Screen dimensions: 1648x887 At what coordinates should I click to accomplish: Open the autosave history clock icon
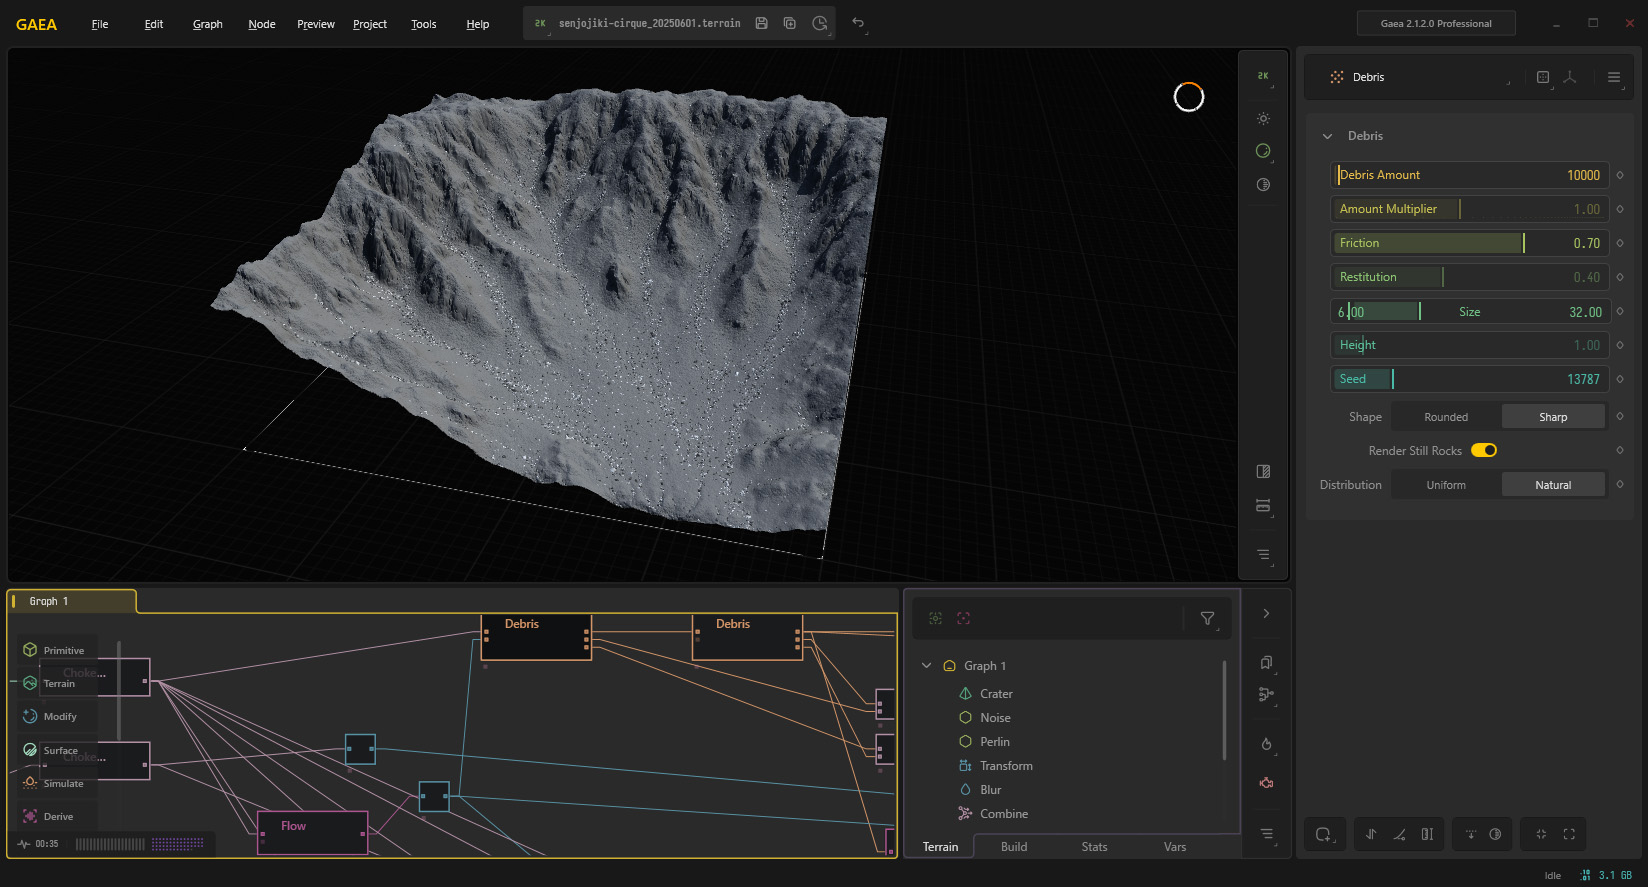pos(820,23)
